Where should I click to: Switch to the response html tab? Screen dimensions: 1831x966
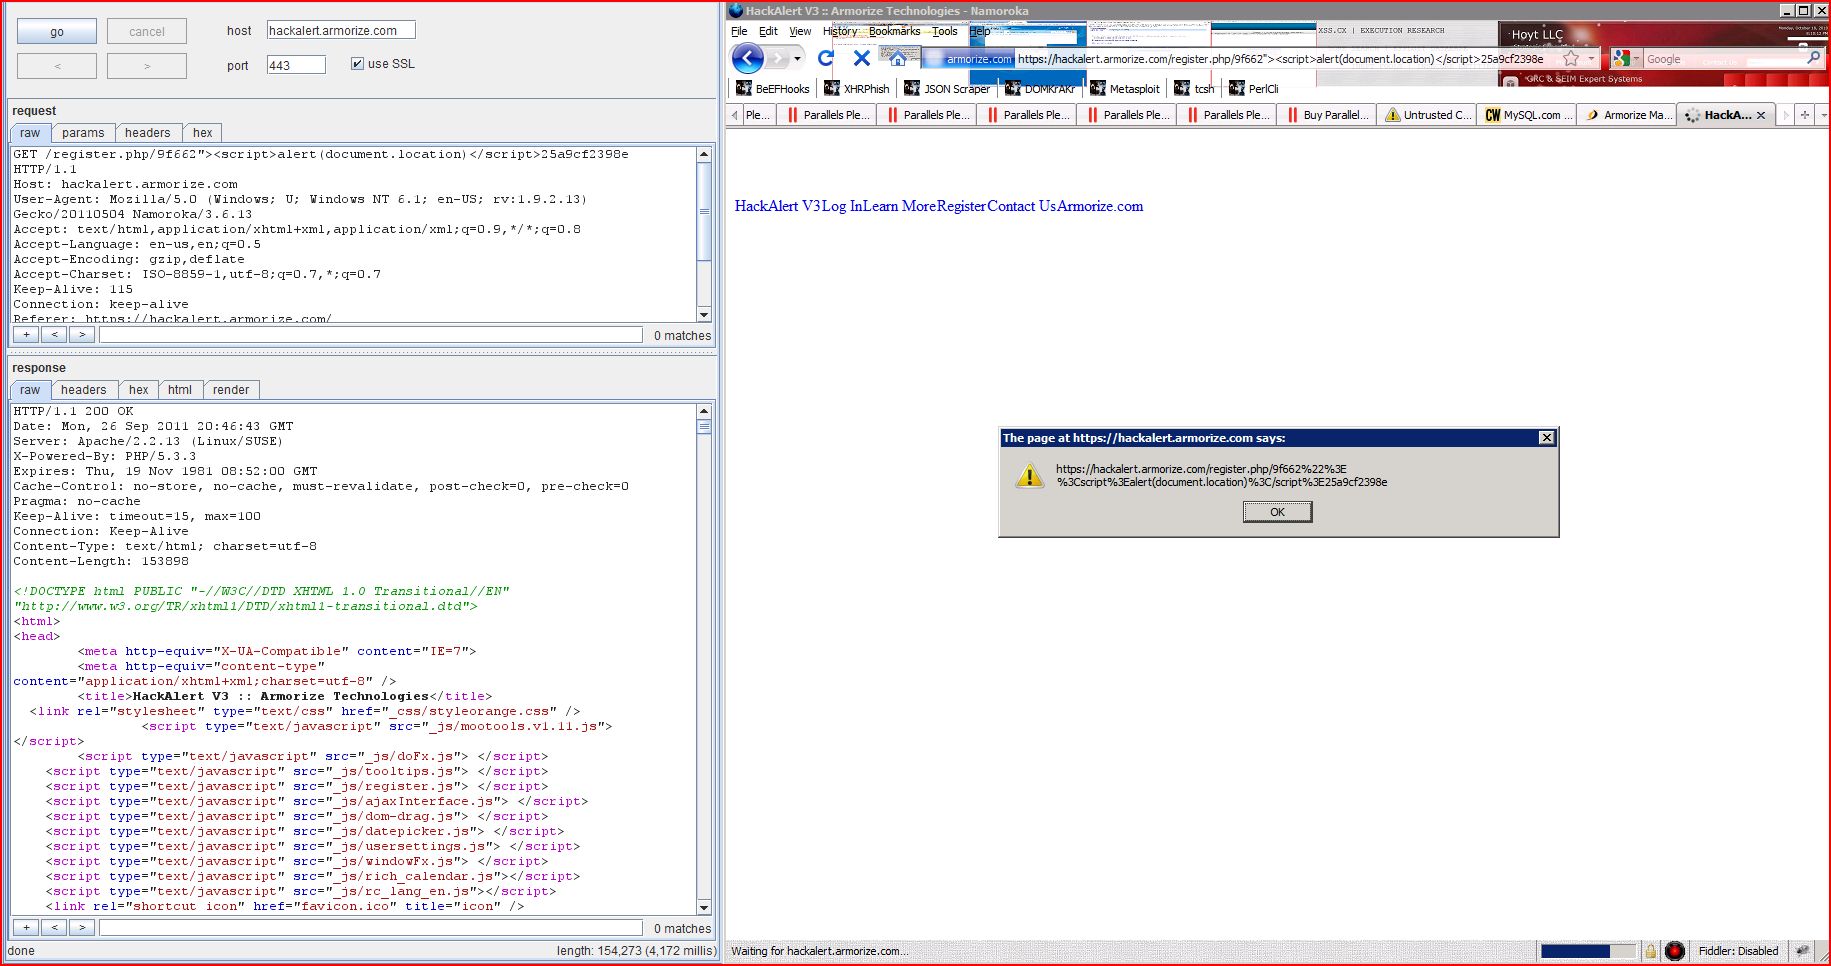click(x=180, y=390)
